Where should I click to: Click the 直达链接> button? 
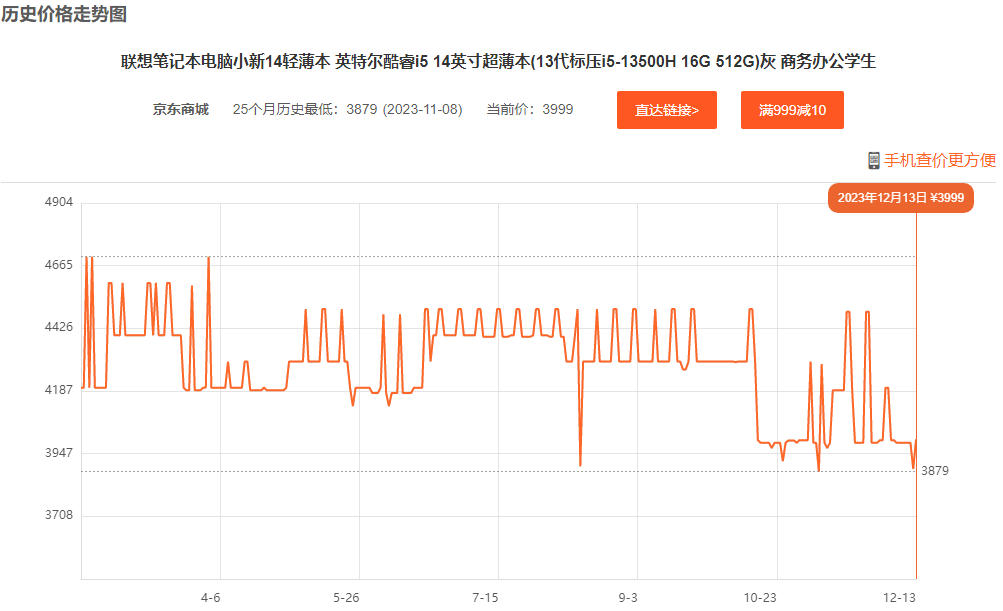click(667, 110)
